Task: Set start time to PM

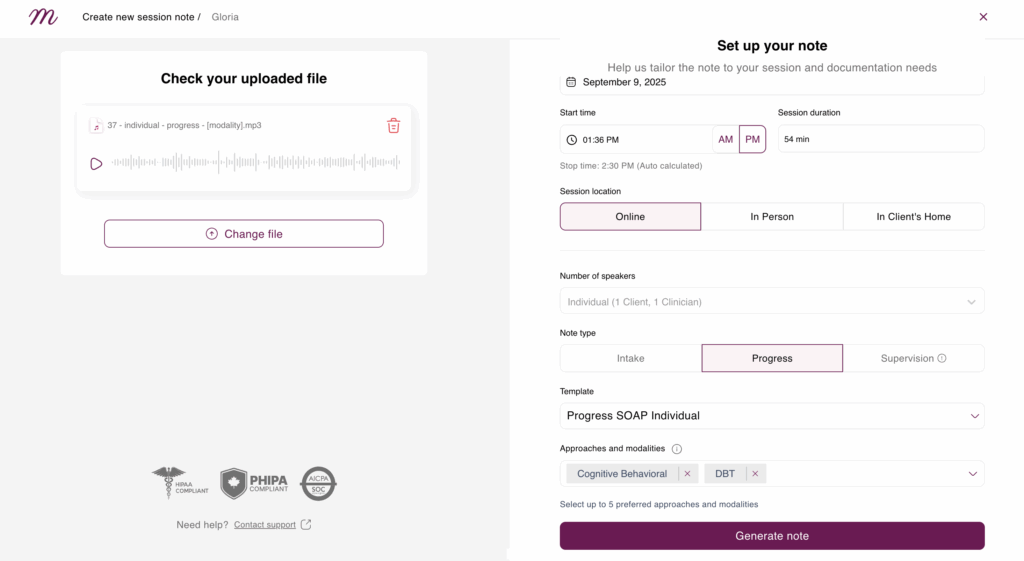Action: point(752,139)
